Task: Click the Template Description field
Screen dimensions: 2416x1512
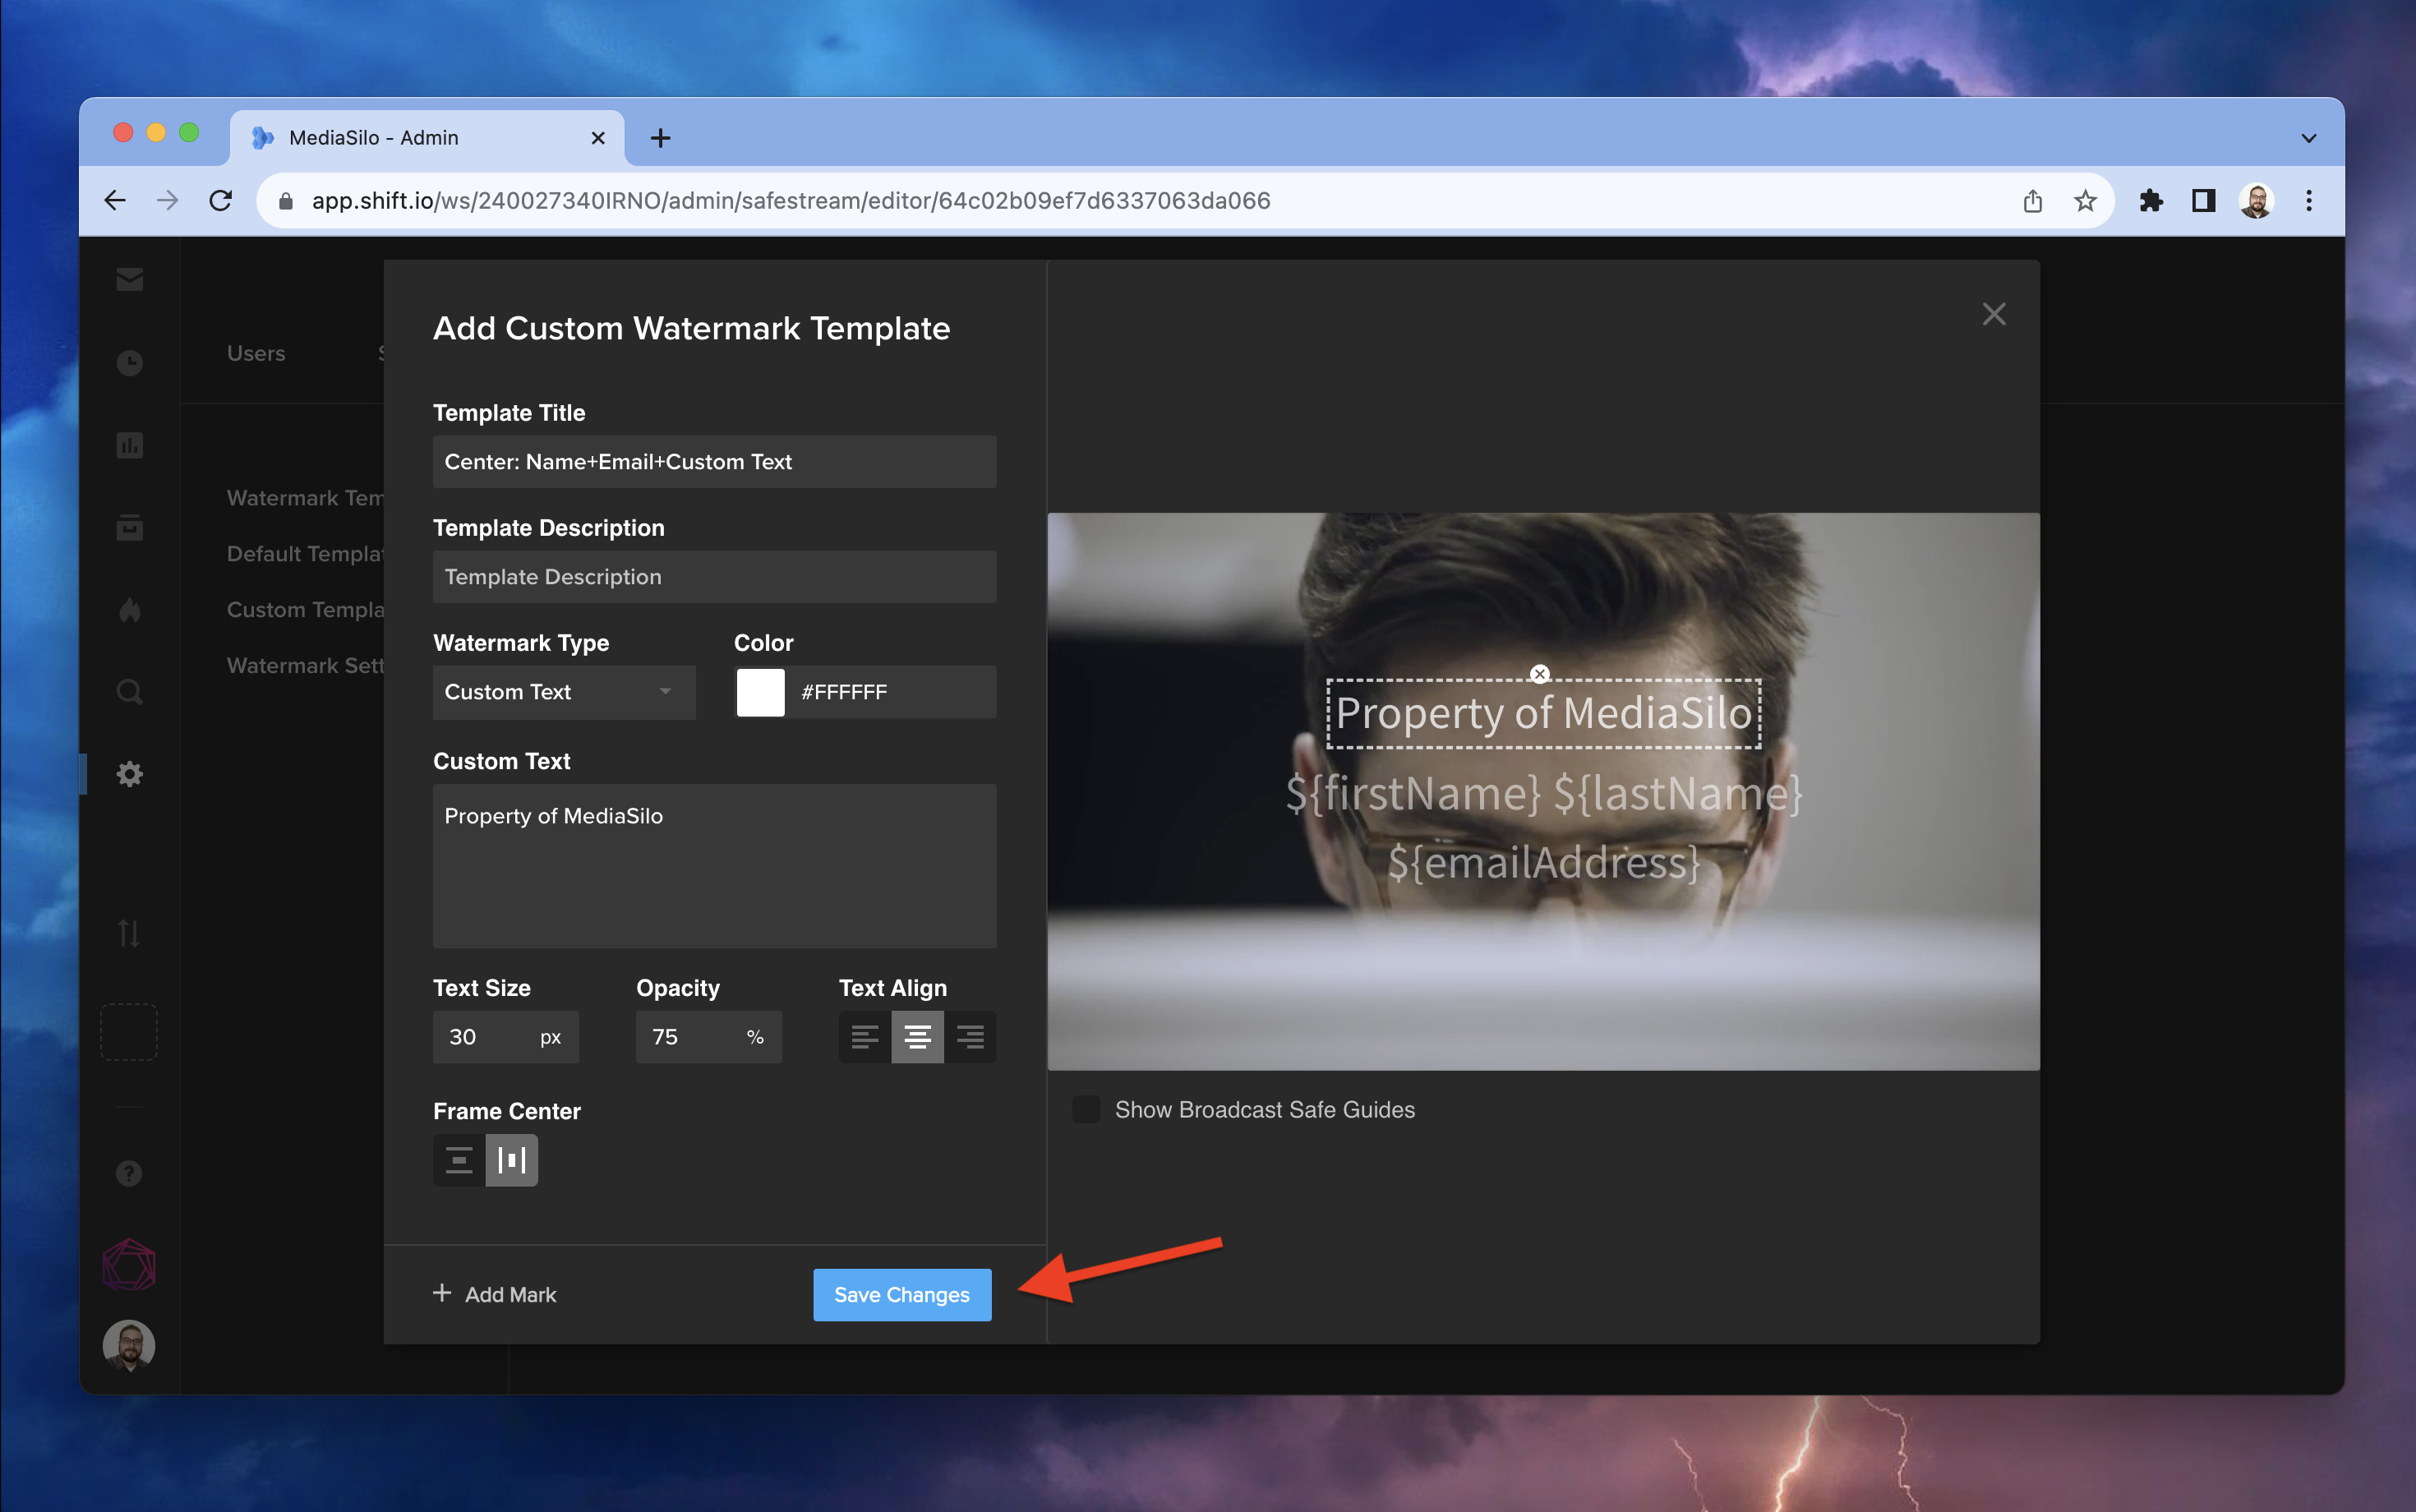Action: (x=714, y=577)
